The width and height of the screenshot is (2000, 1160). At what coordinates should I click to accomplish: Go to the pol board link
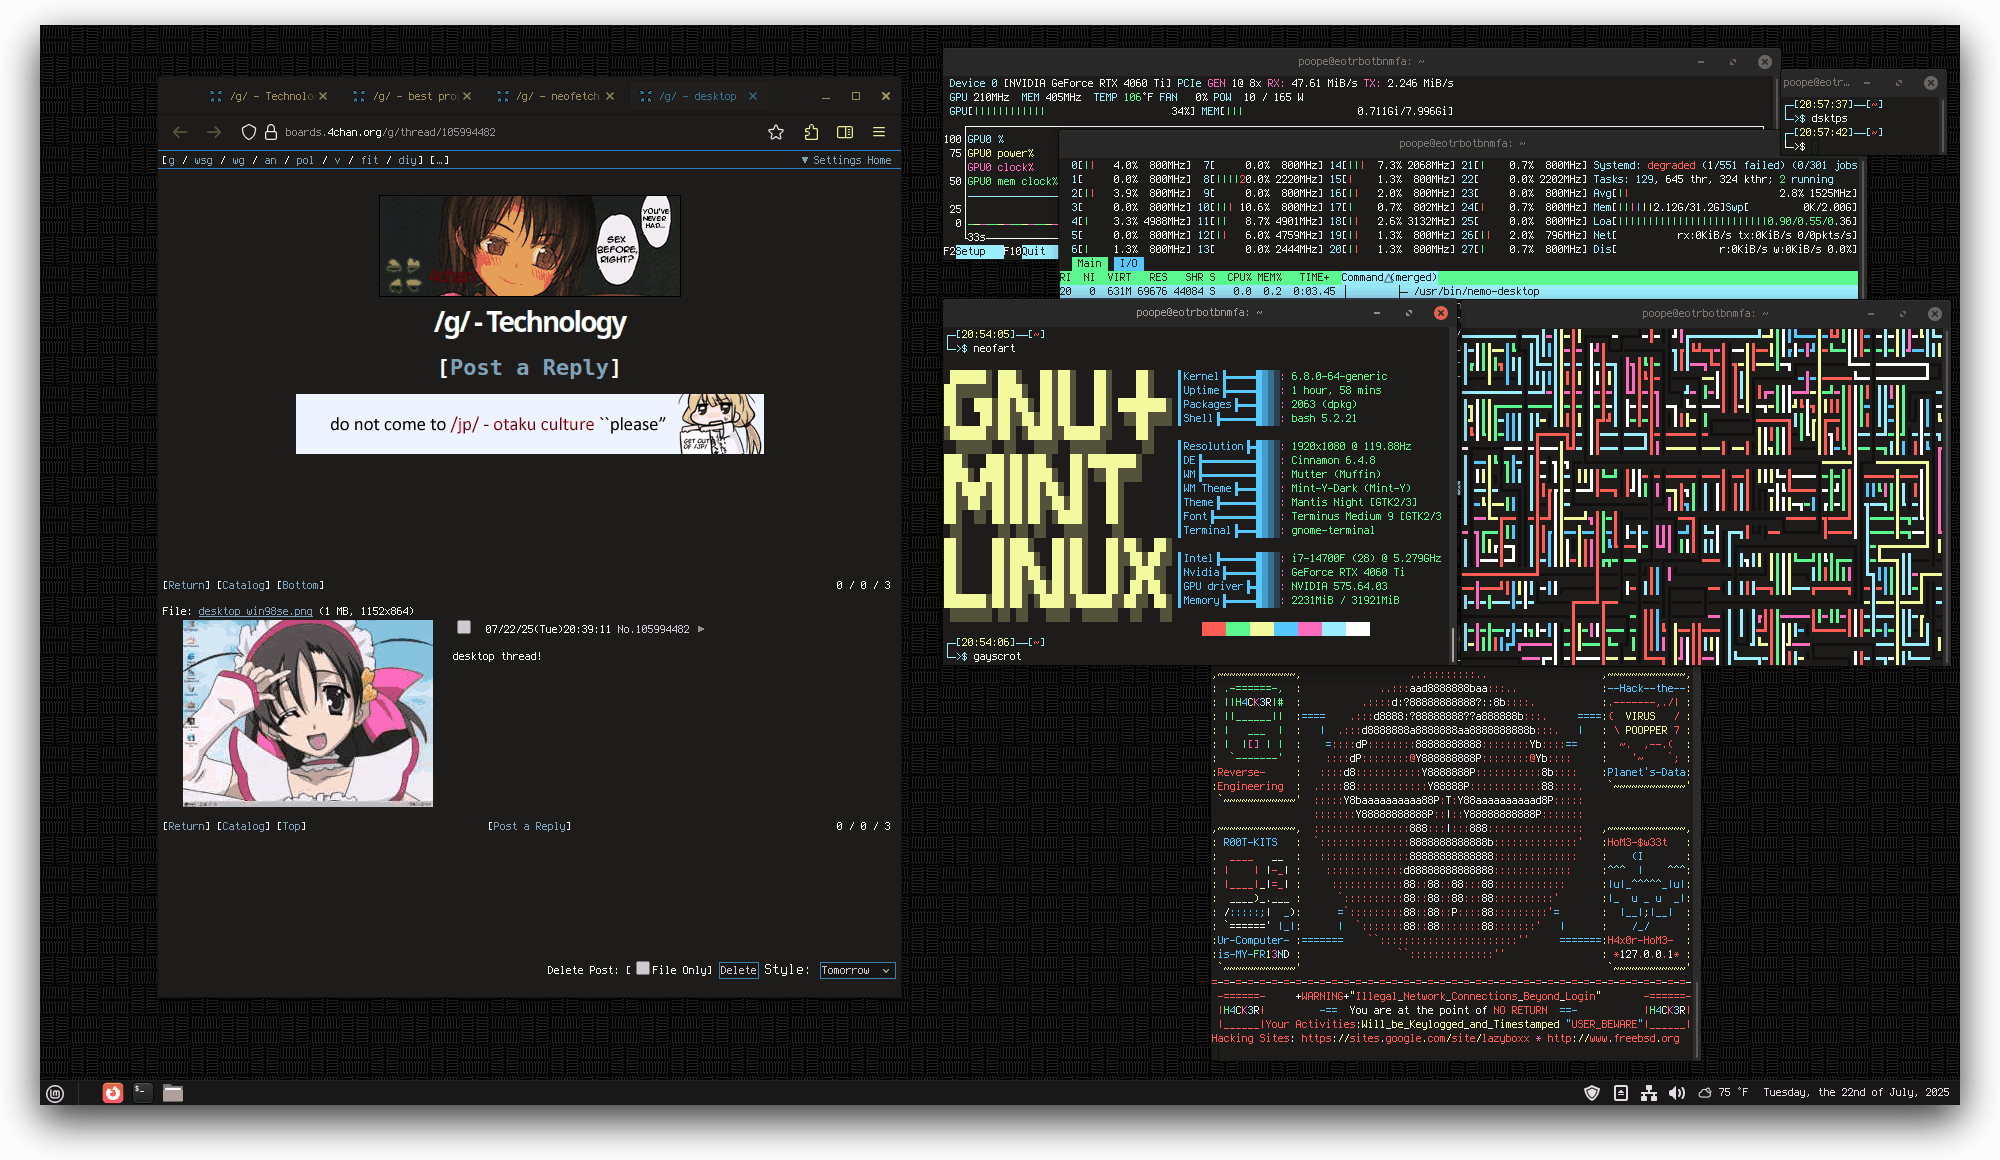(304, 160)
